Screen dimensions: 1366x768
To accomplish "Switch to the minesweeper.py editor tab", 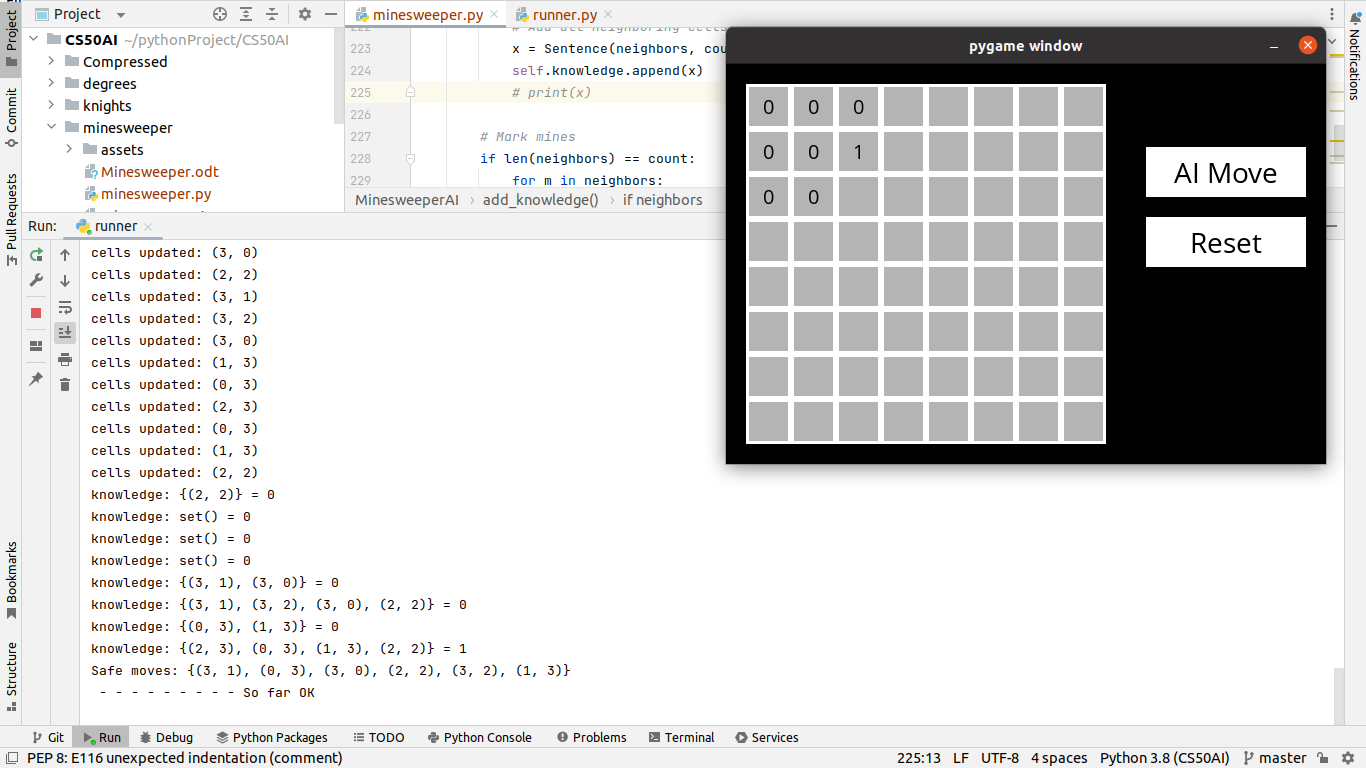I will [x=426, y=15].
